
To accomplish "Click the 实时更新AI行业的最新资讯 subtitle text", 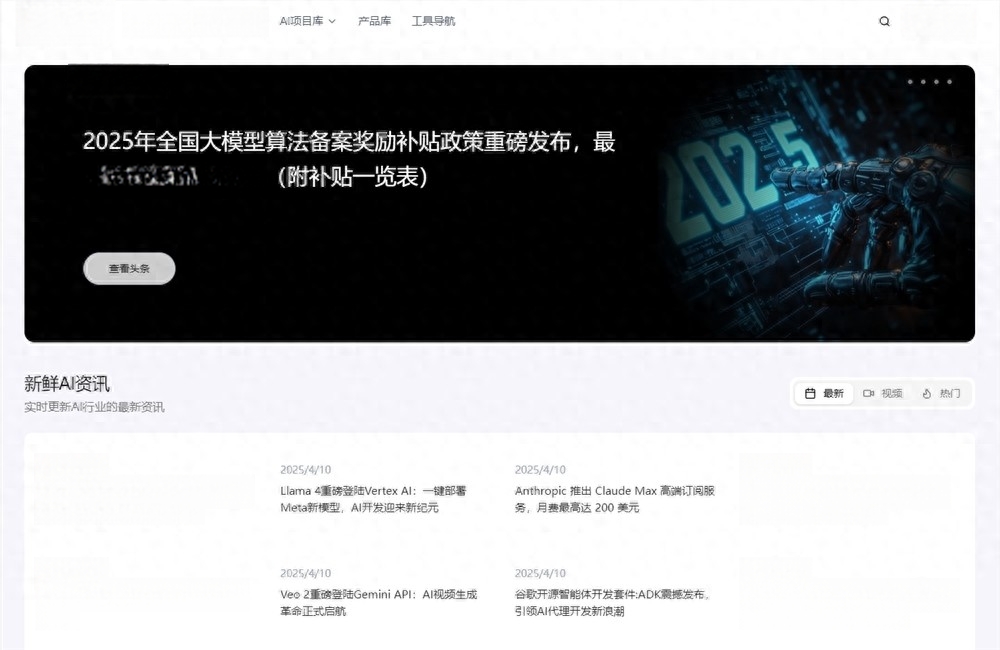I will pyautogui.click(x=94, y=407).
